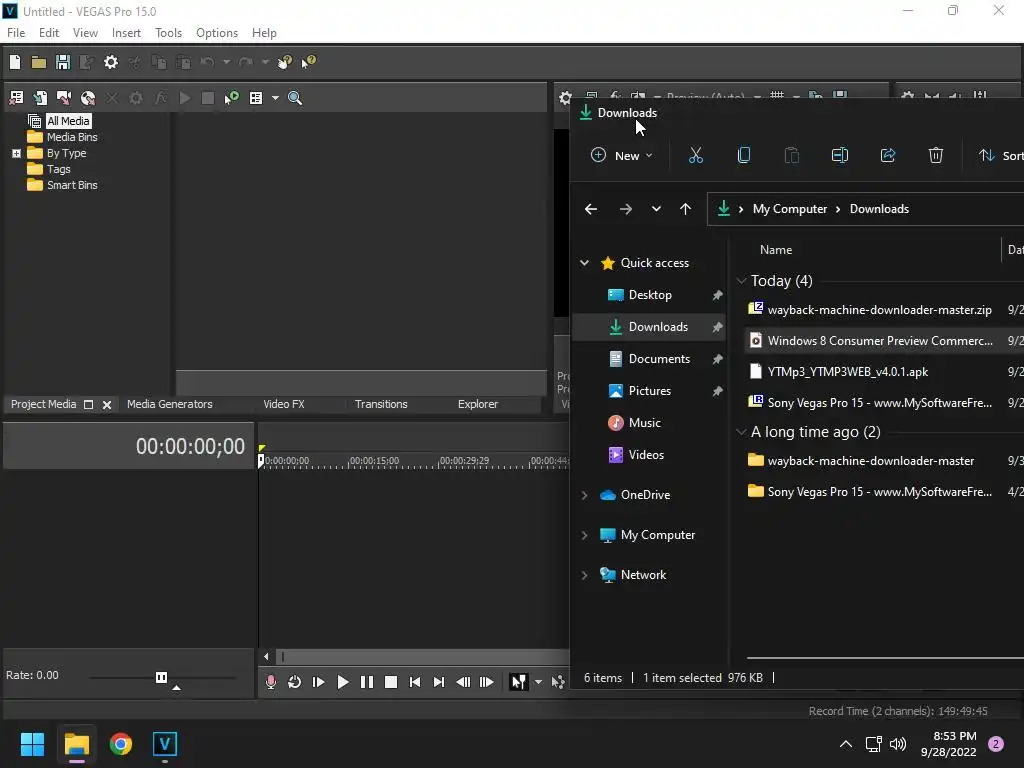Select the Smart Bins folder
The image size is (1024, 768).
coord(72,185)
